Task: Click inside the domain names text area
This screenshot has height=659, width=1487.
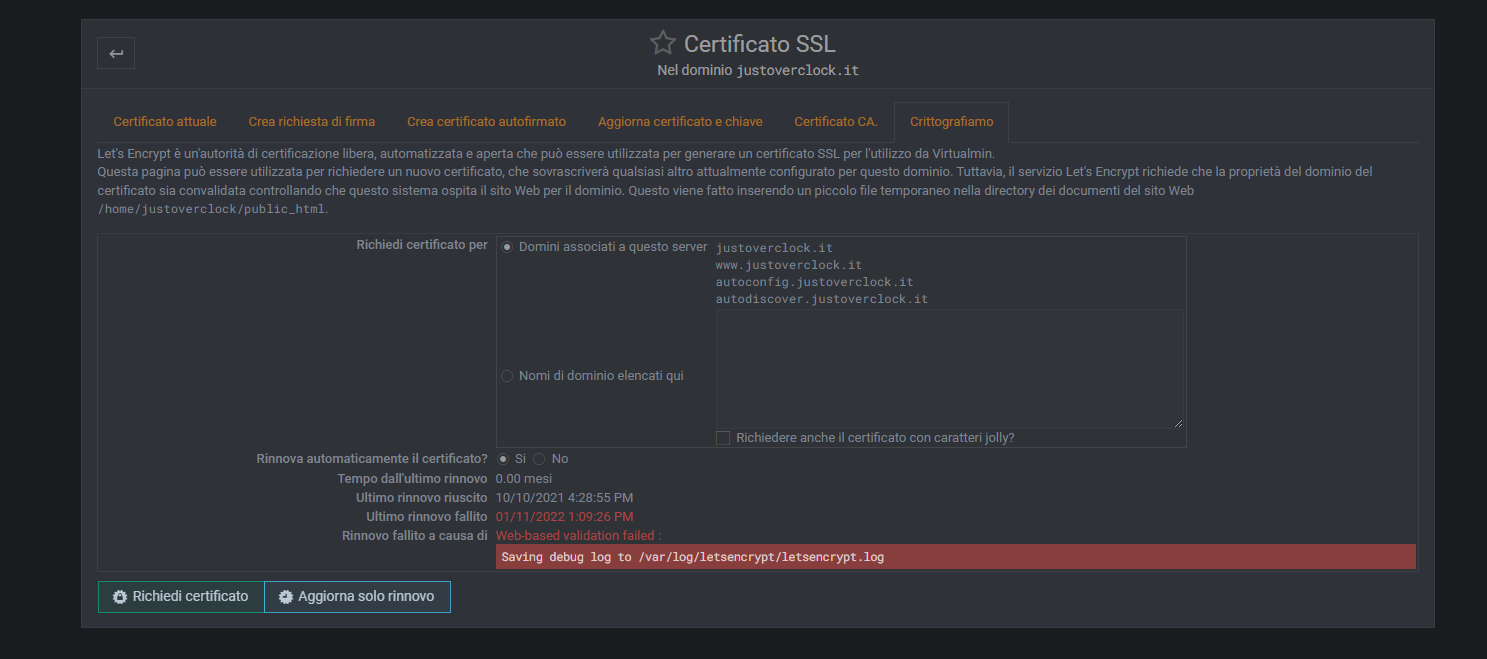Action: pos(949,369)
